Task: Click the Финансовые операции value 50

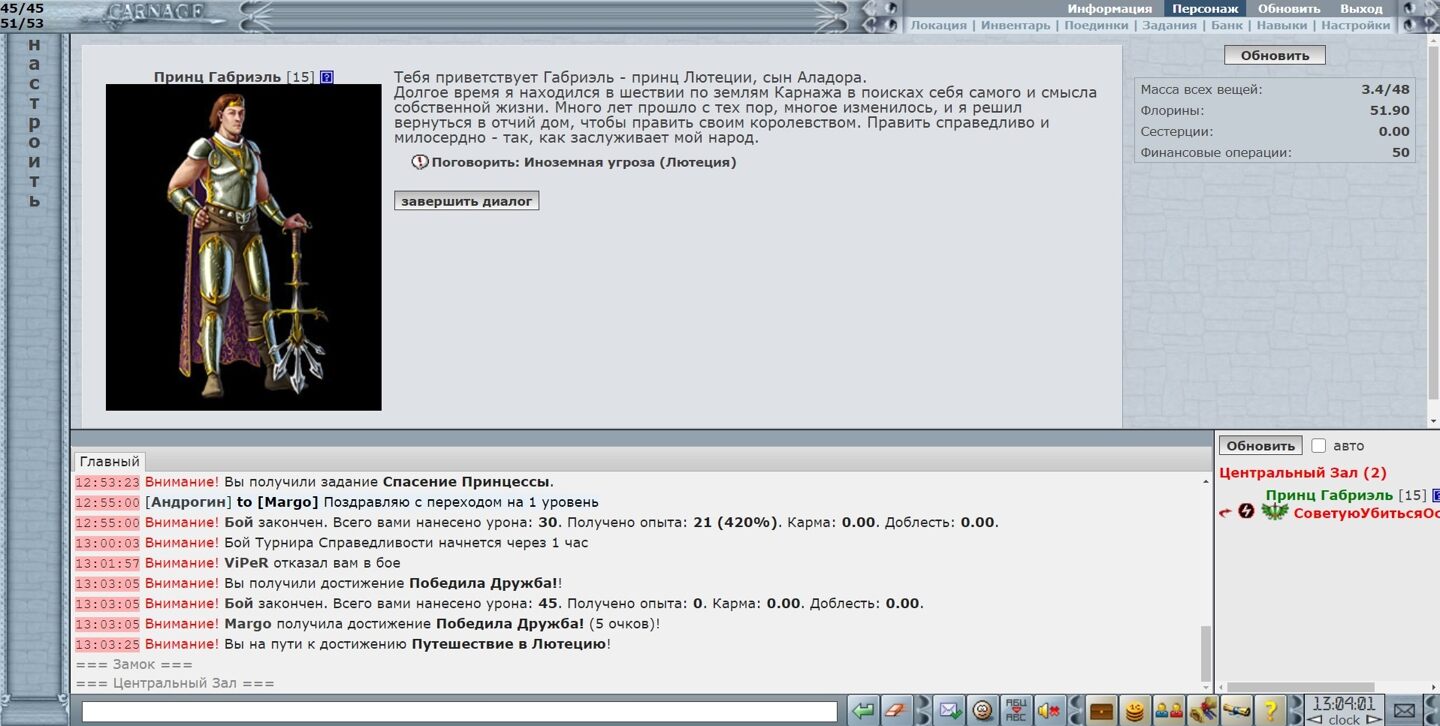Action: [x=1400, y=153]
